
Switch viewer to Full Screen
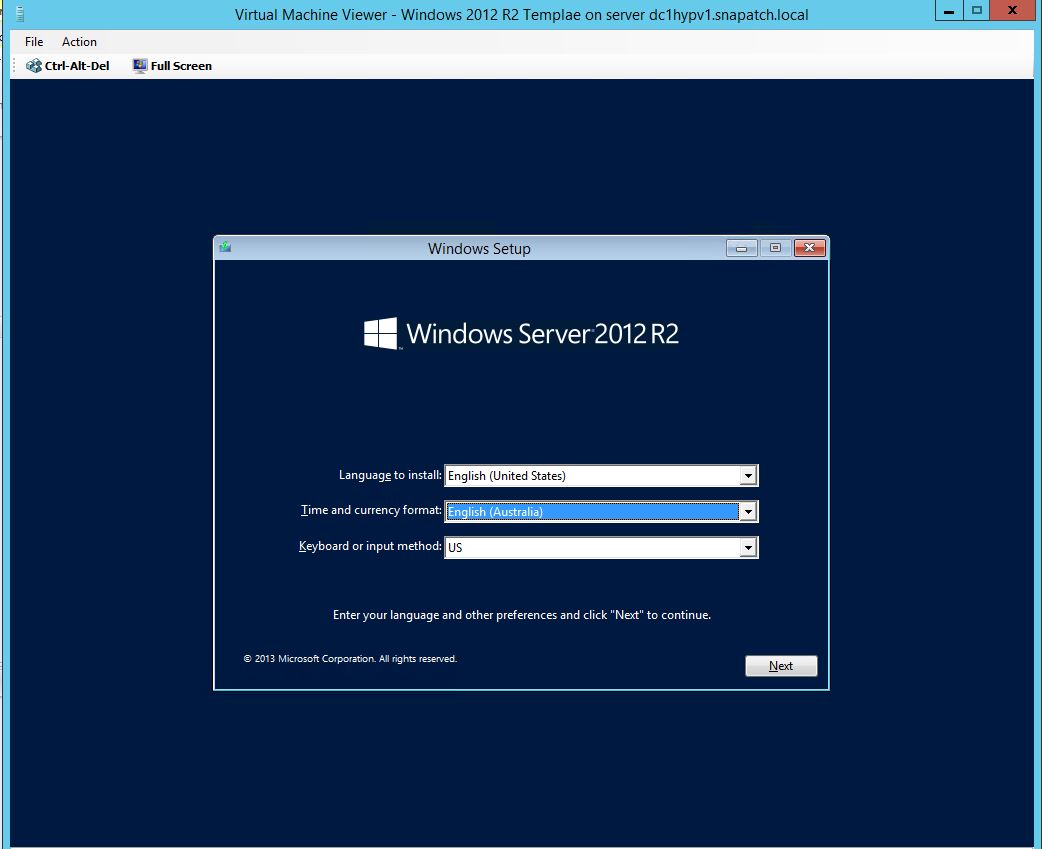pyautogui.click(x=172, y=66)
